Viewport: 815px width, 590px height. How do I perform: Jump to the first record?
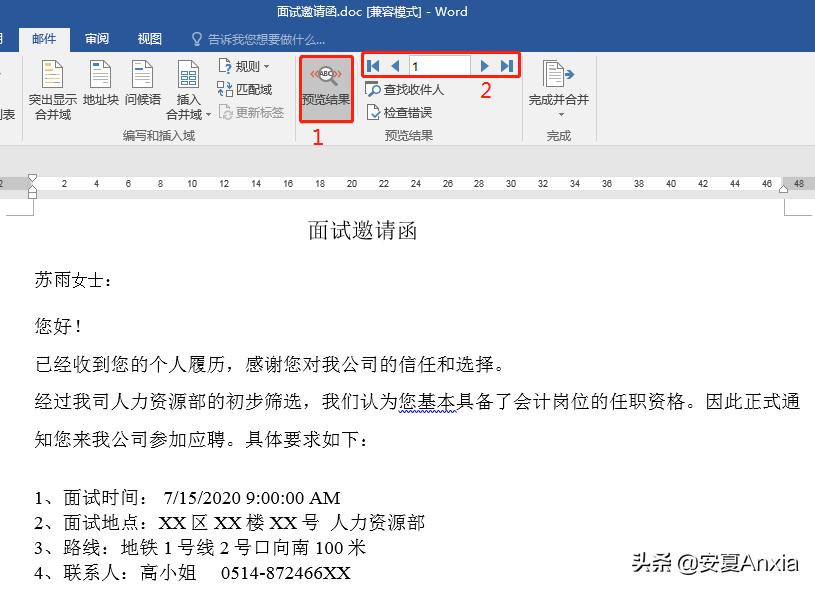[x=373, y=65]
